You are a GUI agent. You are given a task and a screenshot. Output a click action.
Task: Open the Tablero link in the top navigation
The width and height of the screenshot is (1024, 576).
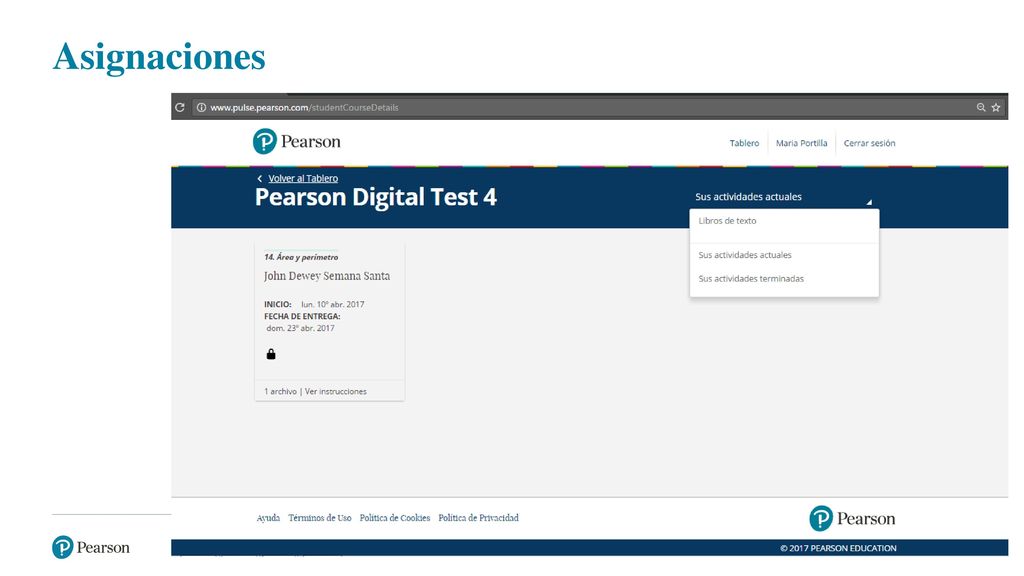pos(744,143)
